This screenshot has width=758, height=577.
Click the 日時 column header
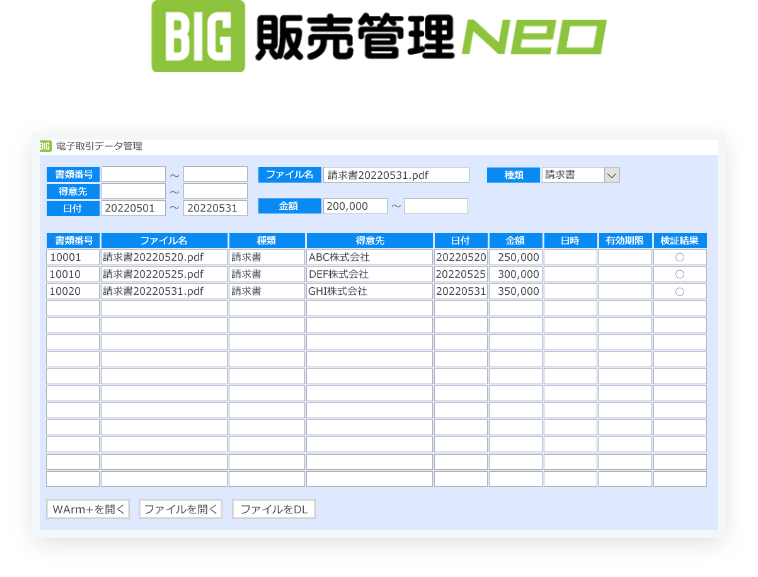click(x=570, y=241)
